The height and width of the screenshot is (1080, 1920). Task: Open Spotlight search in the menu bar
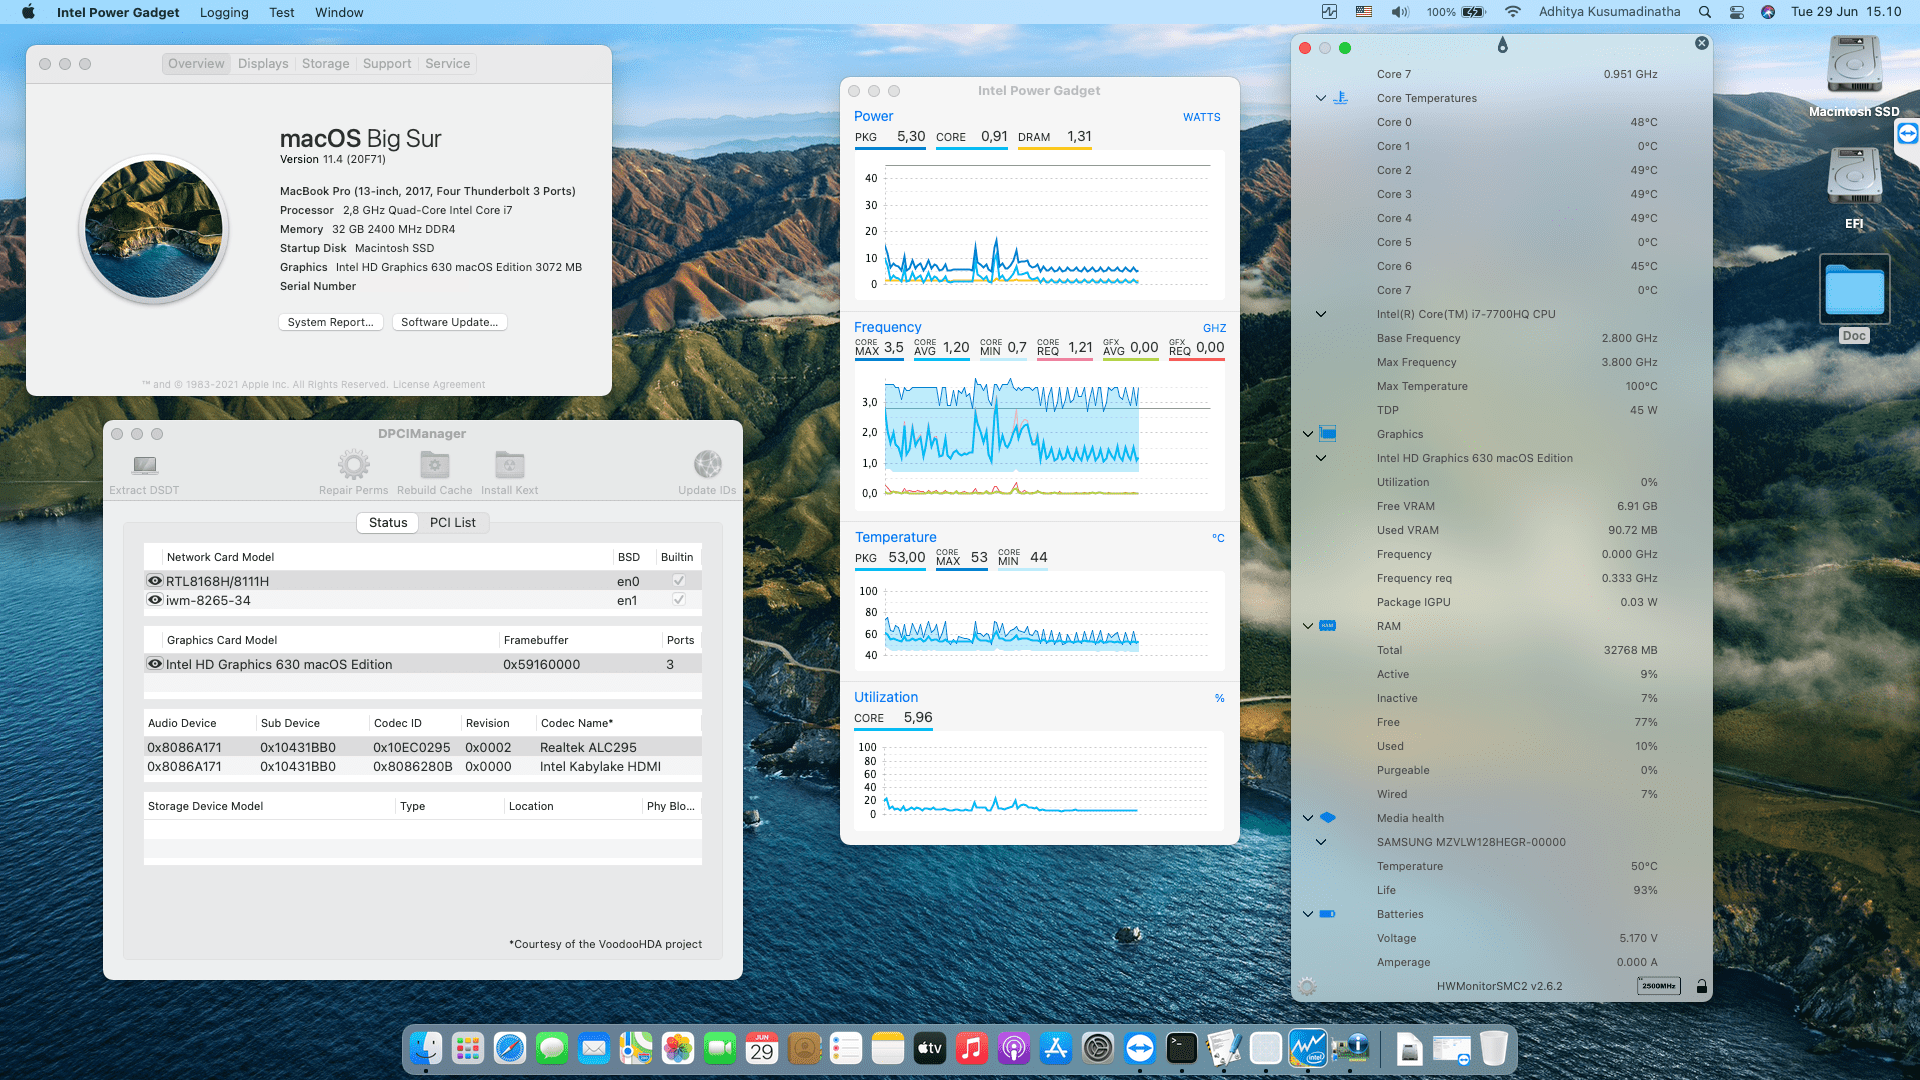[1705, 12]
